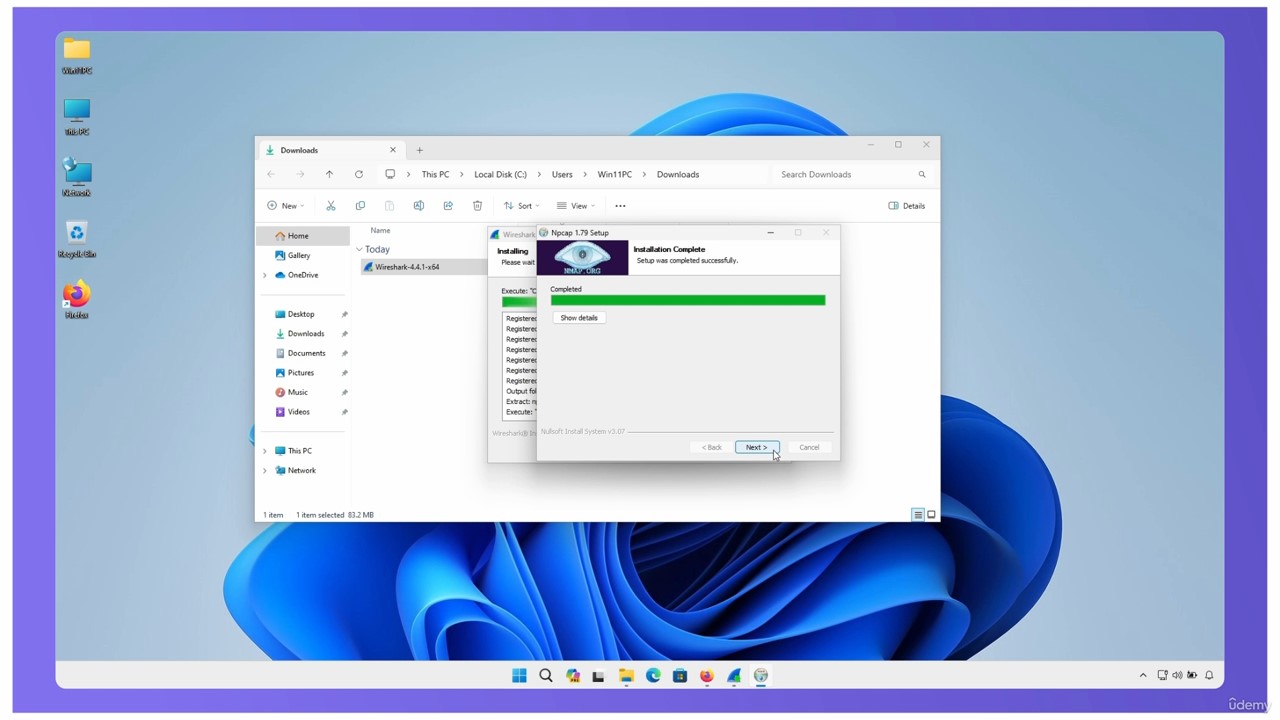Open notifications bell in system tray
This screenshot has width=1280, height=720.
coord(1209,676)
